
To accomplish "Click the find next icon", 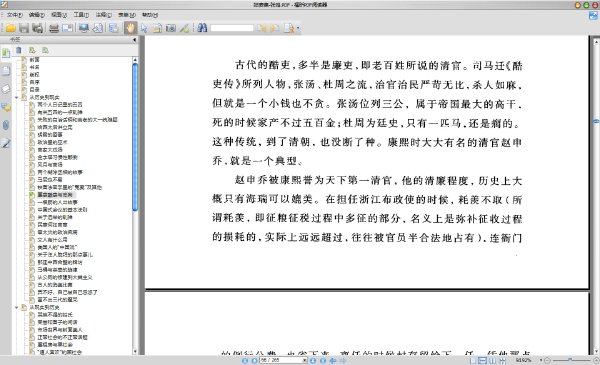I will point(275,28).
